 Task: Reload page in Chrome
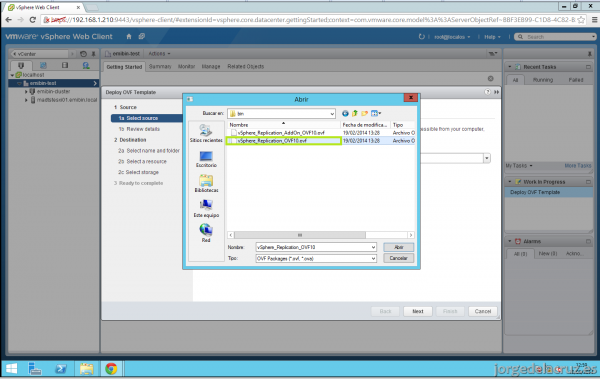pos(33,20)
